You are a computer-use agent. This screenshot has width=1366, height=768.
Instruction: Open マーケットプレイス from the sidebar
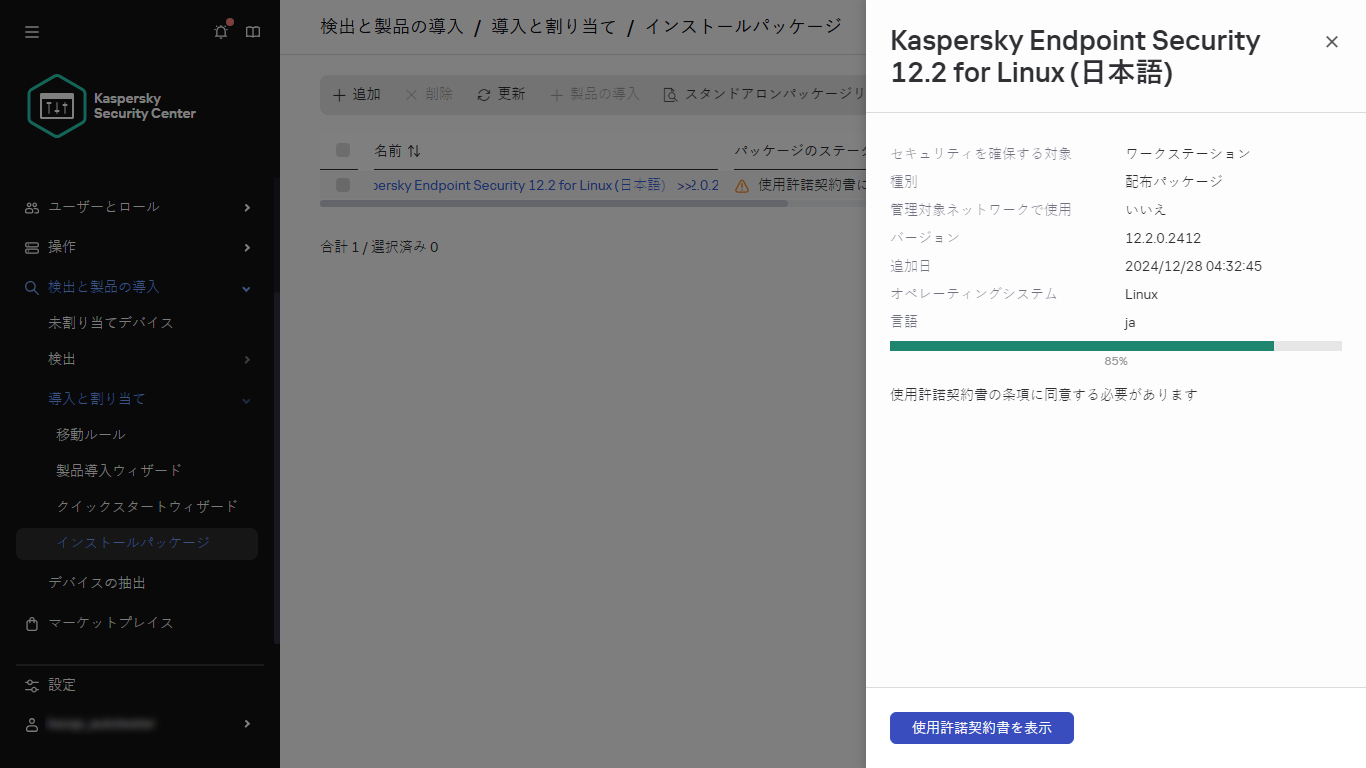pos(110,623)
